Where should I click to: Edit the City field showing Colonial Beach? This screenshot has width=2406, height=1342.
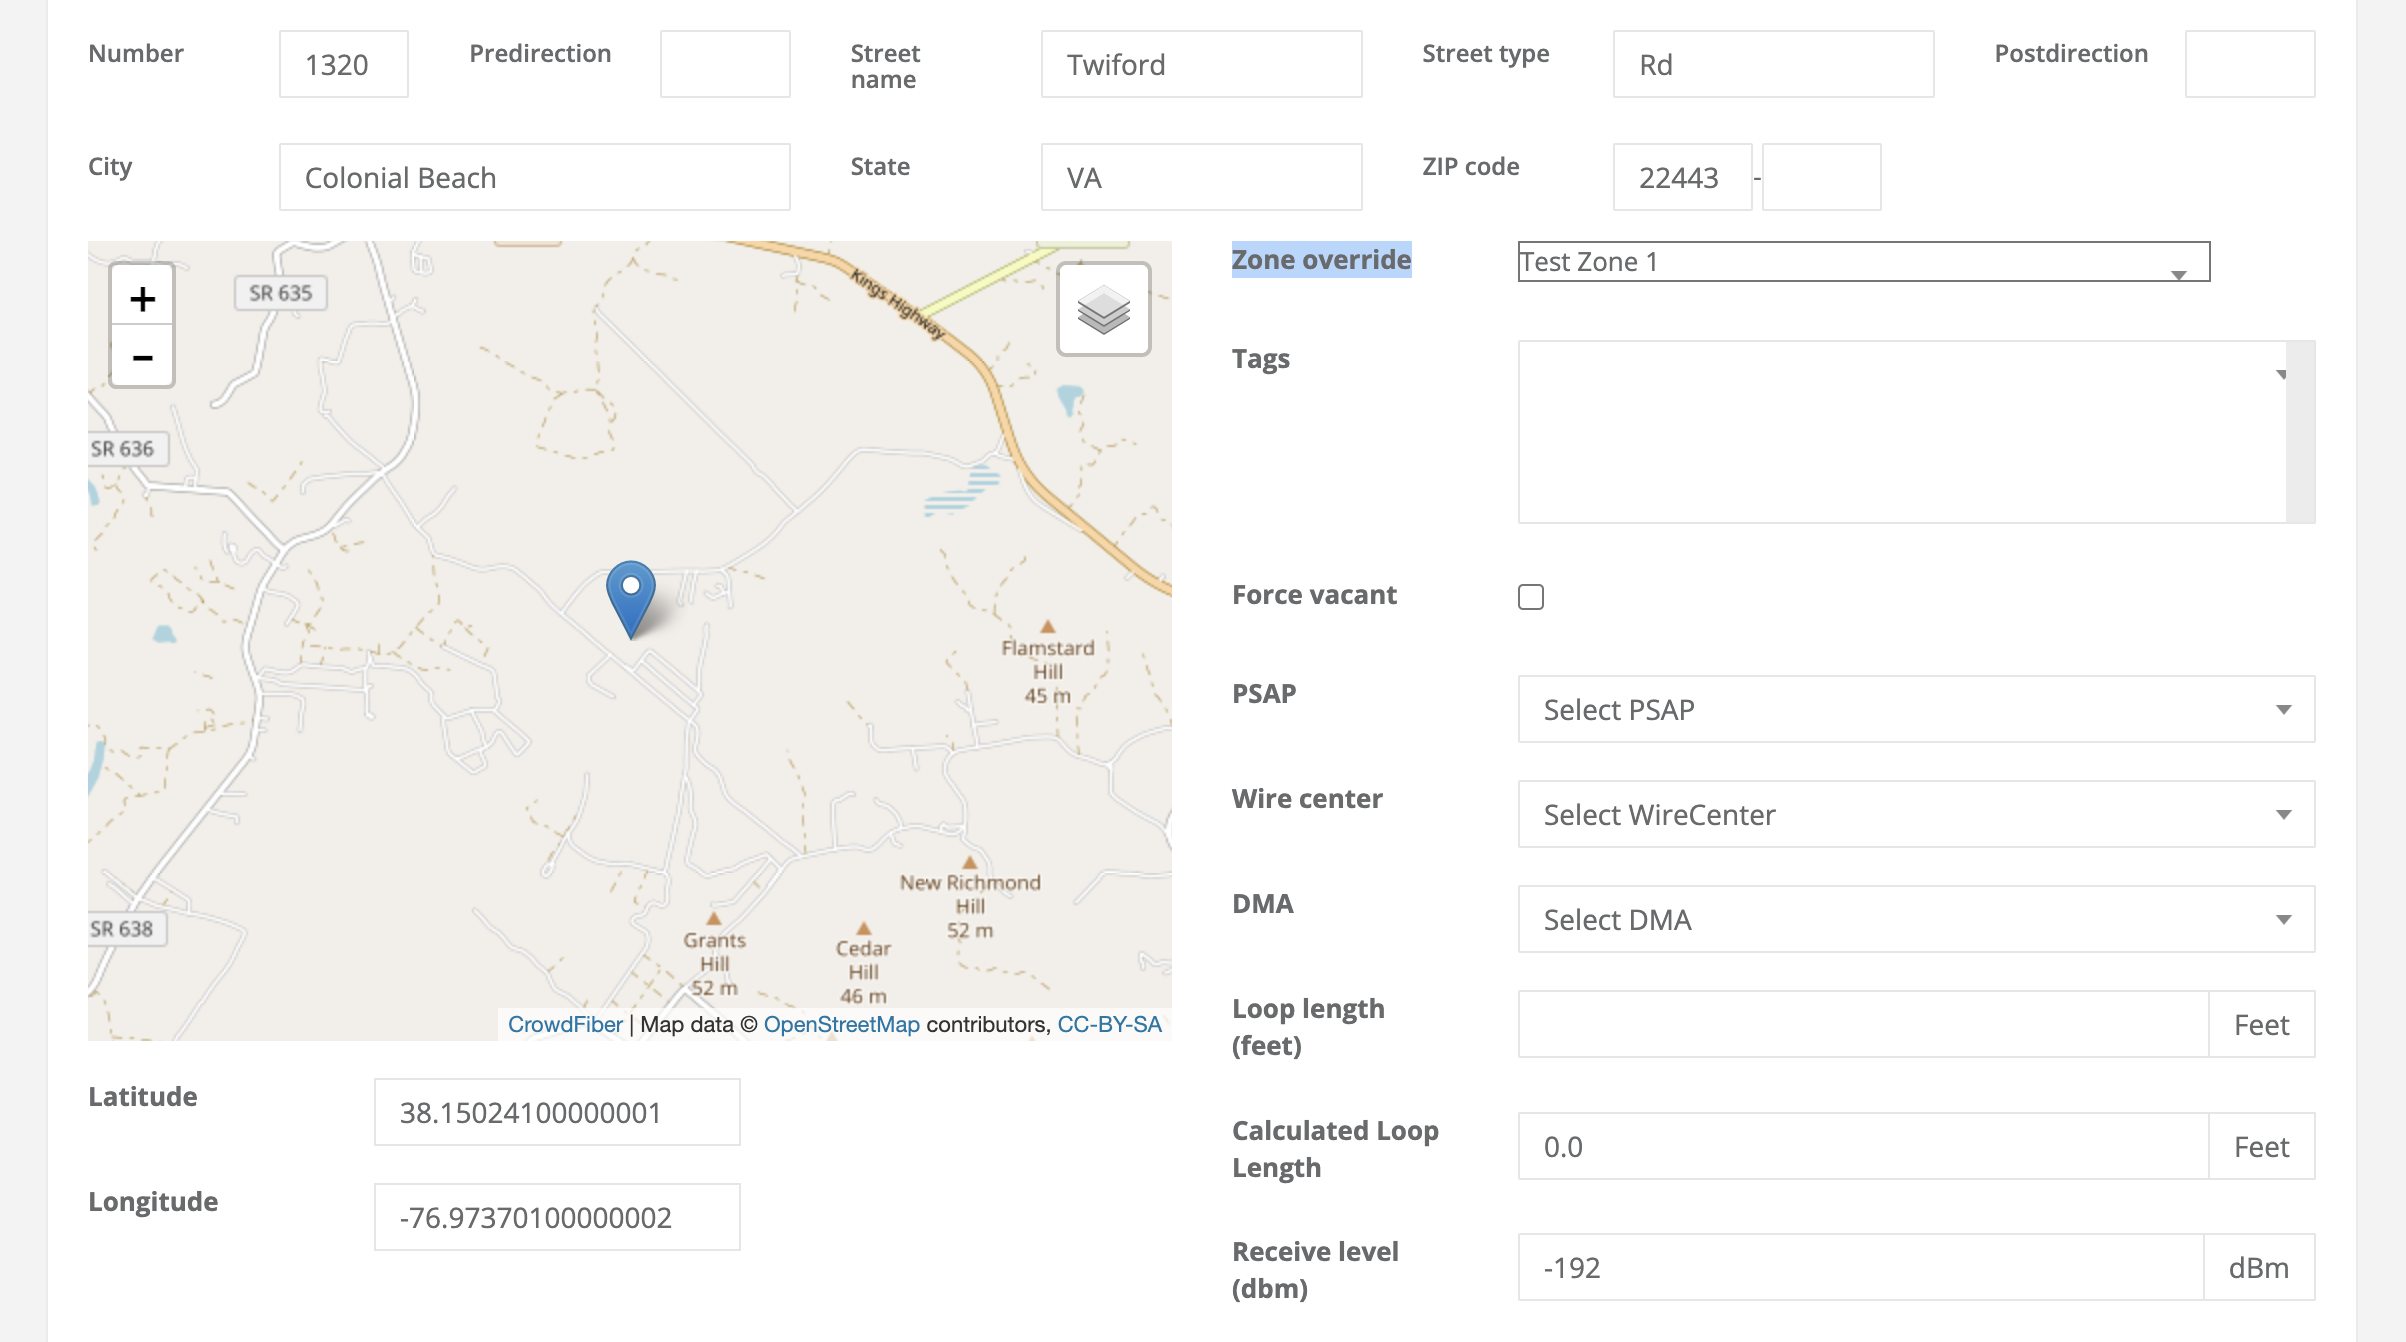[534, 177]
